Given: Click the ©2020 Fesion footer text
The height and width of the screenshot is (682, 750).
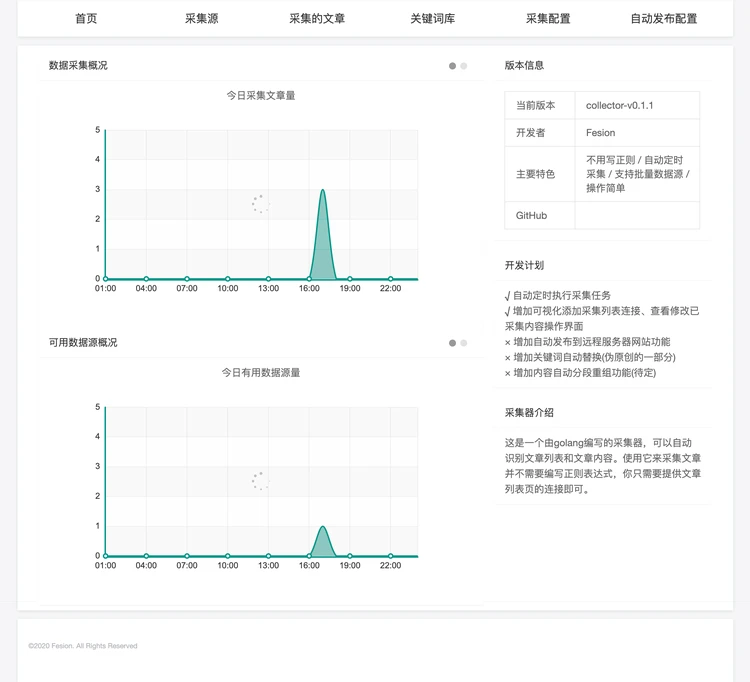Looking at the screenshot, I should [83, 646].
